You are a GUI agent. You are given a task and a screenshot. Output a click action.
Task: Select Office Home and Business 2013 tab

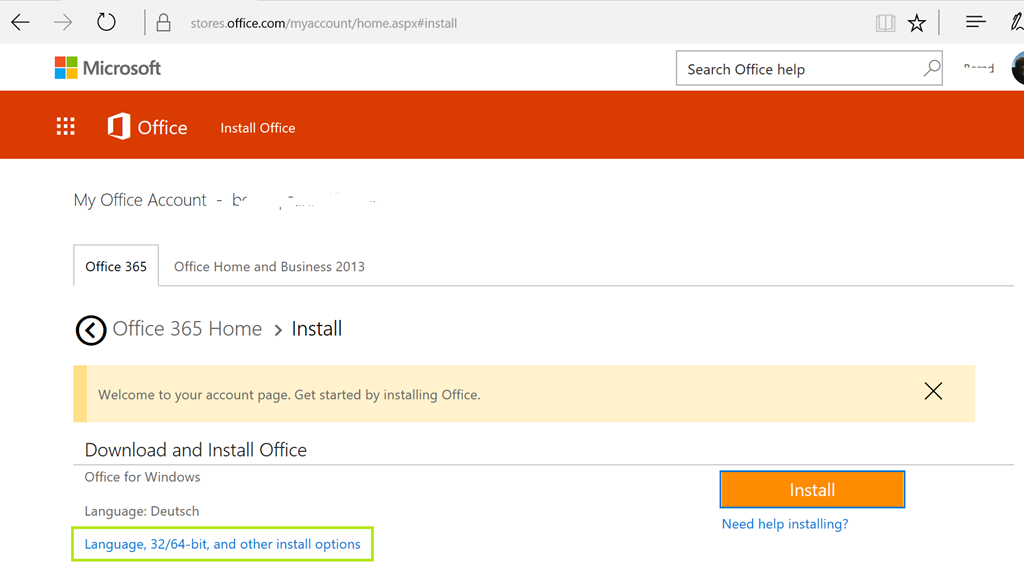click(269, 266)
